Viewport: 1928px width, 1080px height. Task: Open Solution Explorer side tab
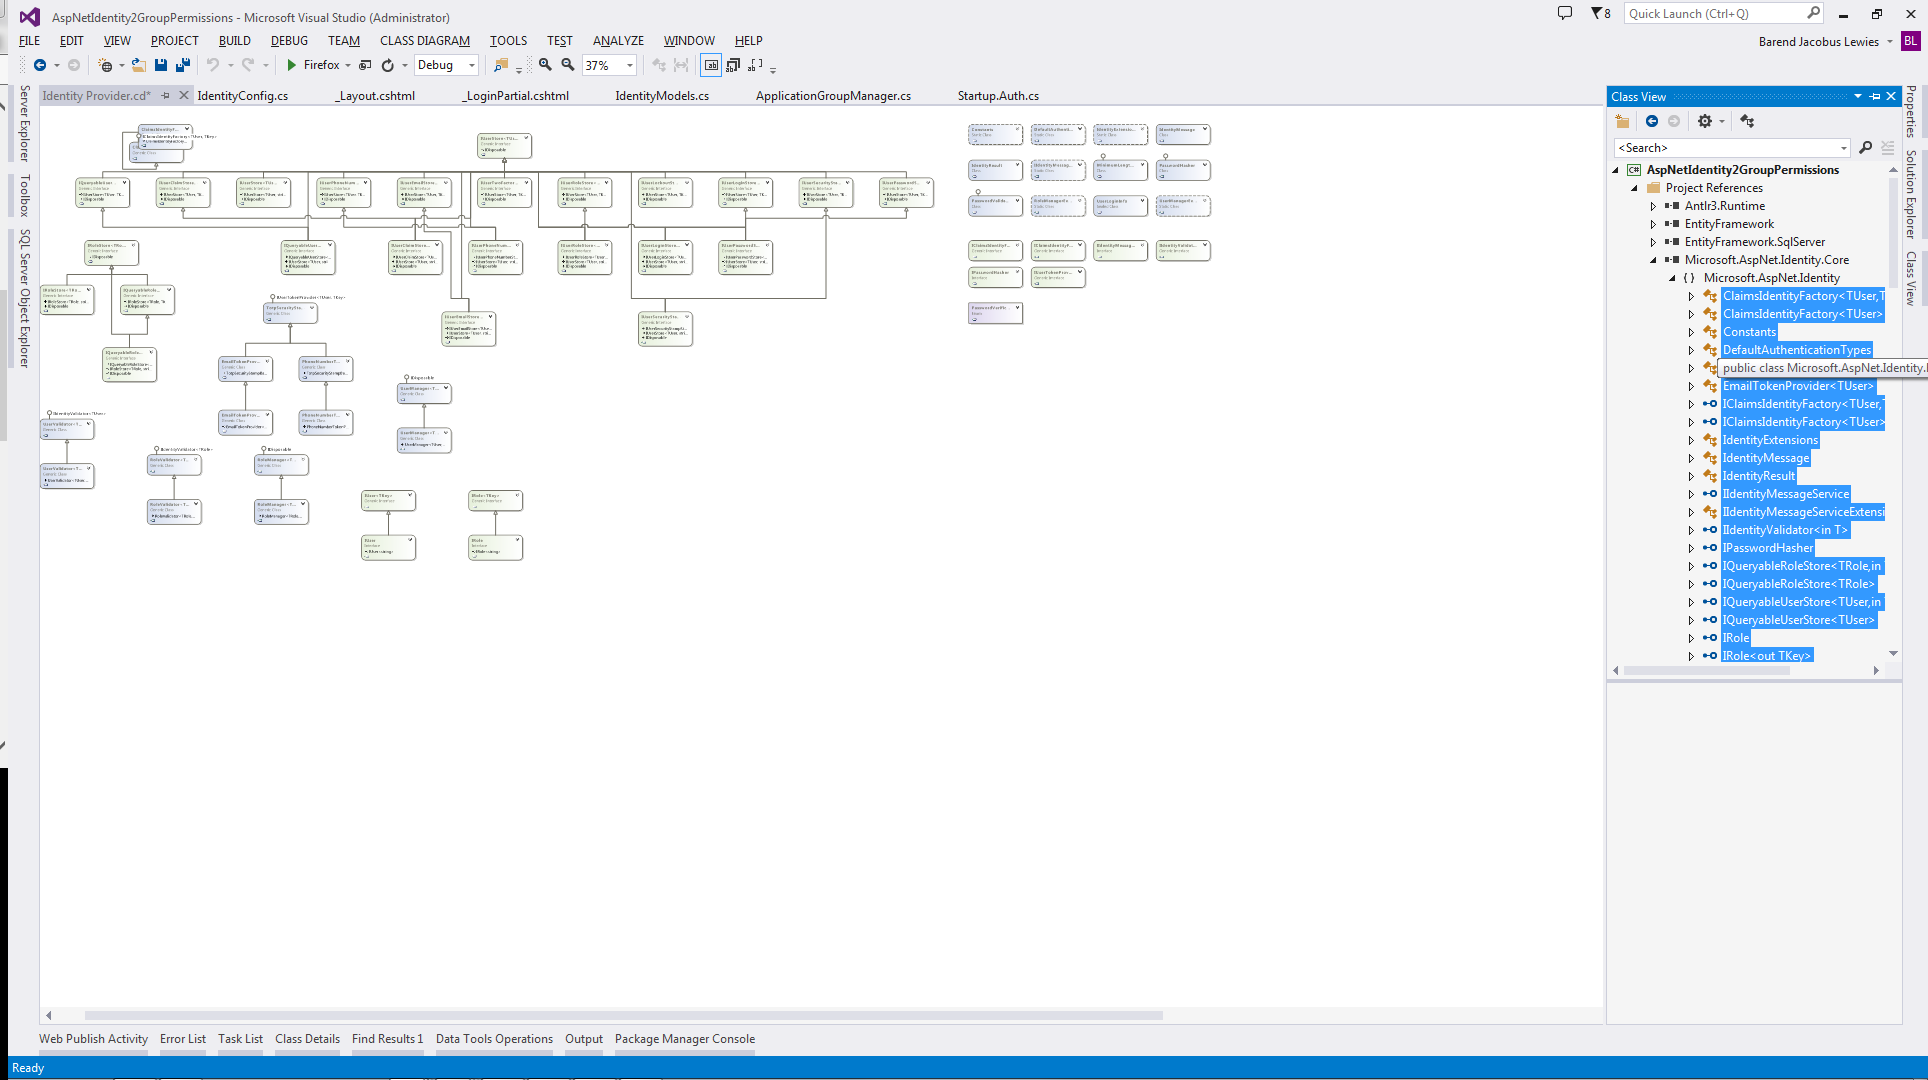1910,195
